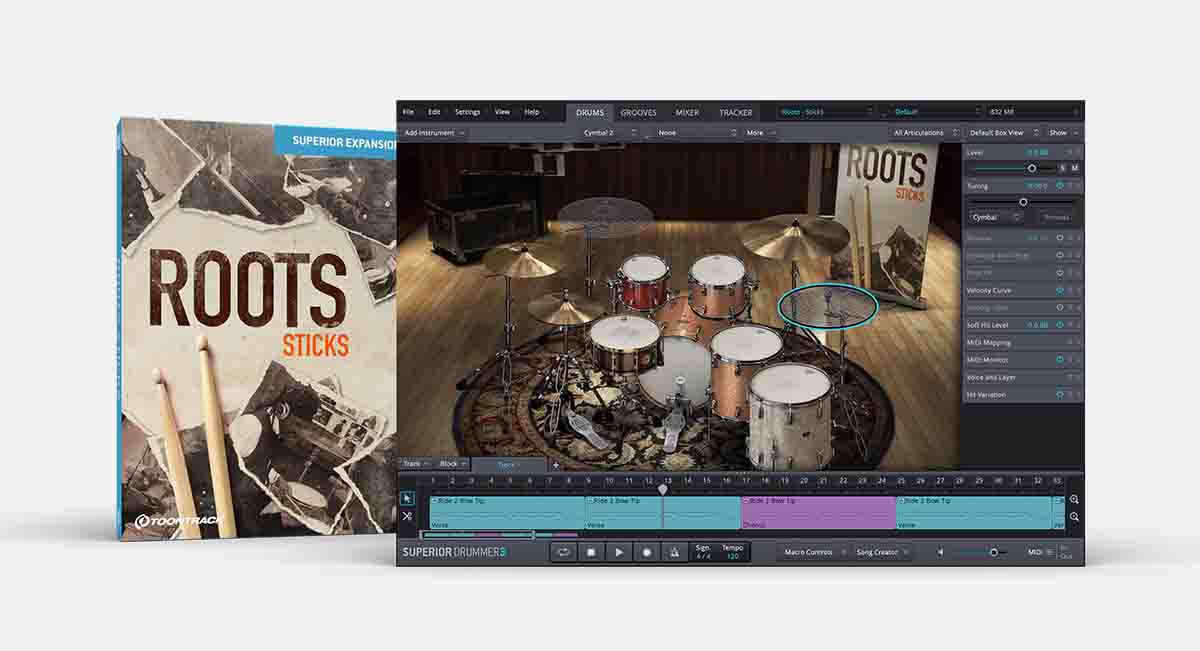
Task: Click the MIDI in/out indicator
Action: point(1049,552)
